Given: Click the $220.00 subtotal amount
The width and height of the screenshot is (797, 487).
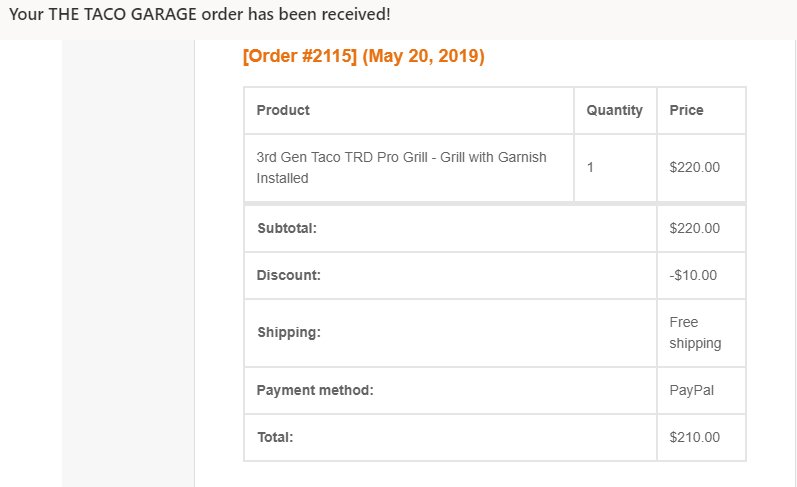Looking at the screenshot, I should pyautogui.click(x=694, y=228).
